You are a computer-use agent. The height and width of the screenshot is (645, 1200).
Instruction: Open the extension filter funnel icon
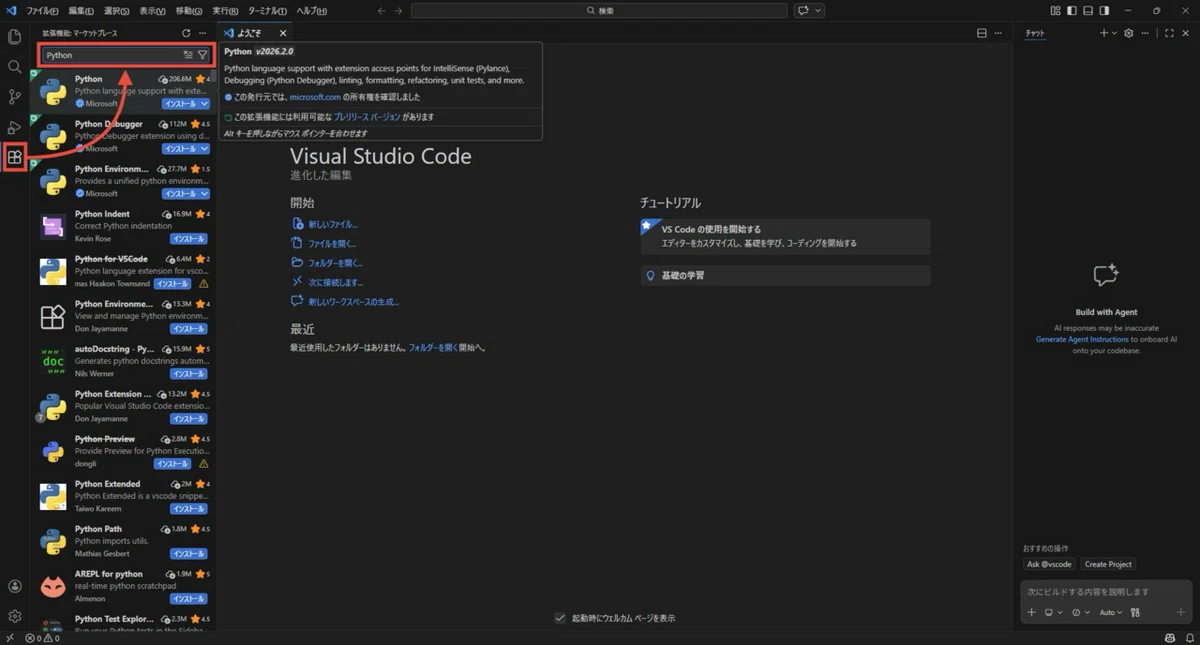tap(202, 55)
